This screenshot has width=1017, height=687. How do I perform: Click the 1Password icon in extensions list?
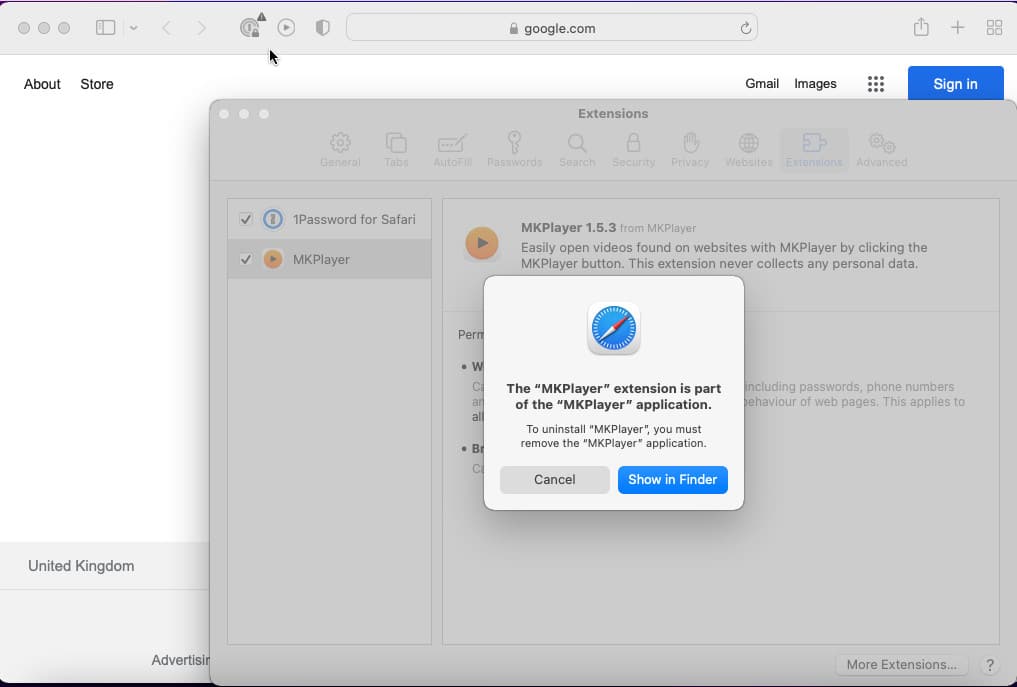click(273, 219)
